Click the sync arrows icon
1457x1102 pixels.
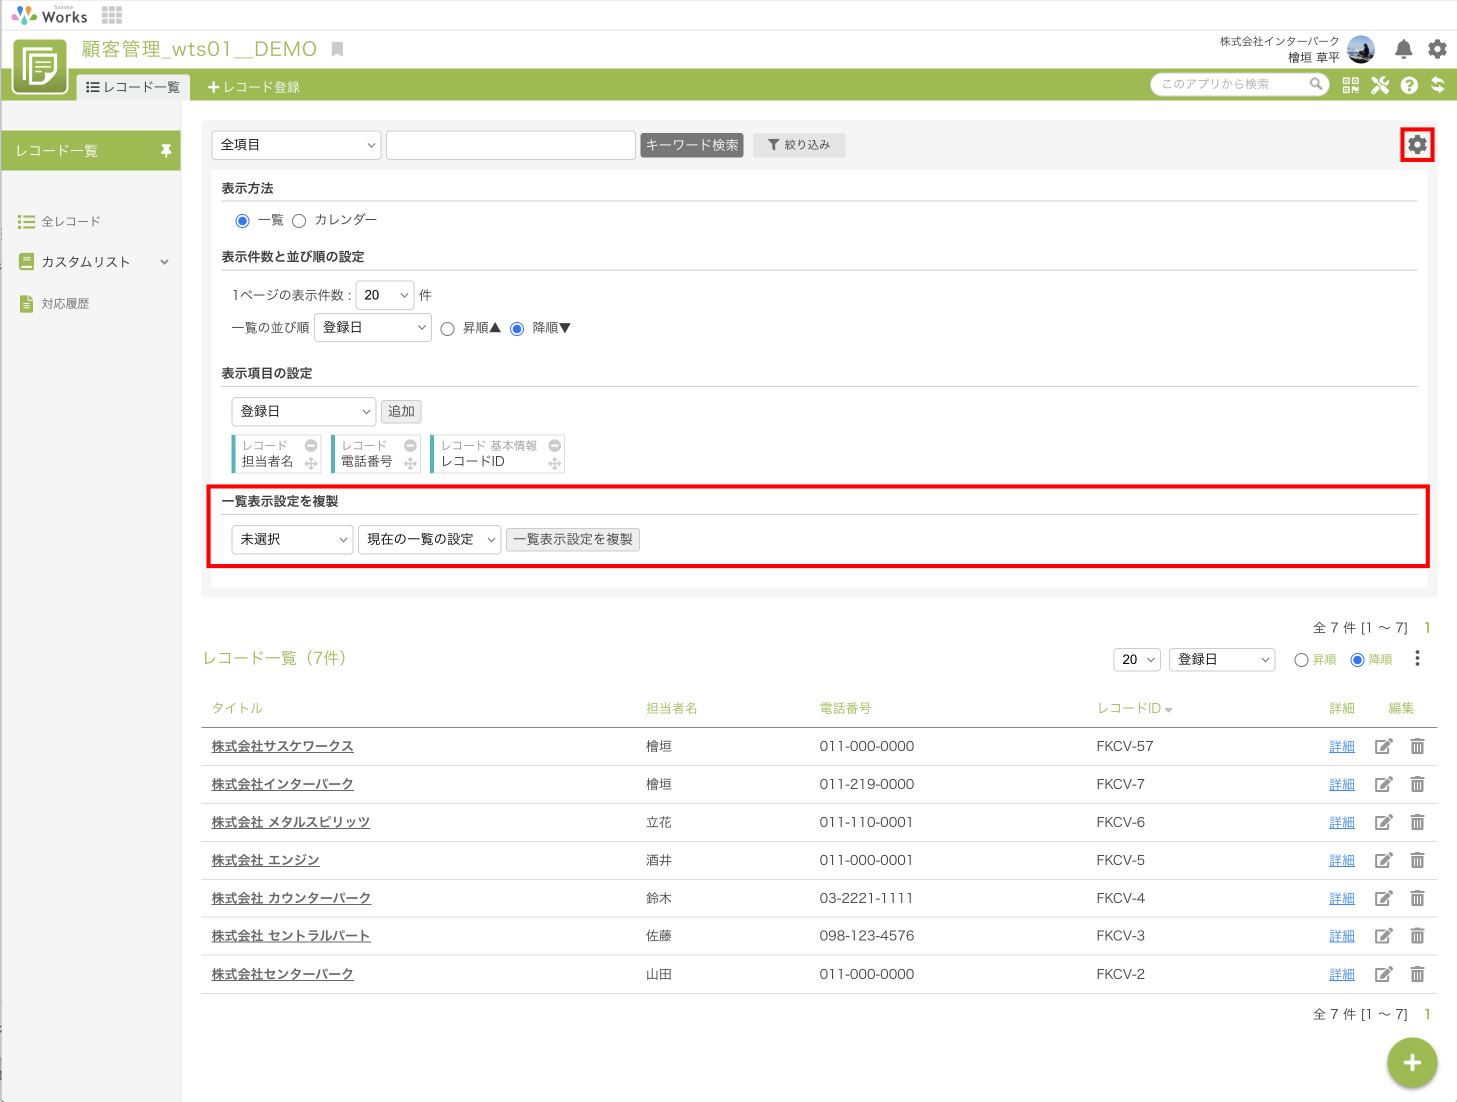pyautogui.click(x=1437, y=85)
